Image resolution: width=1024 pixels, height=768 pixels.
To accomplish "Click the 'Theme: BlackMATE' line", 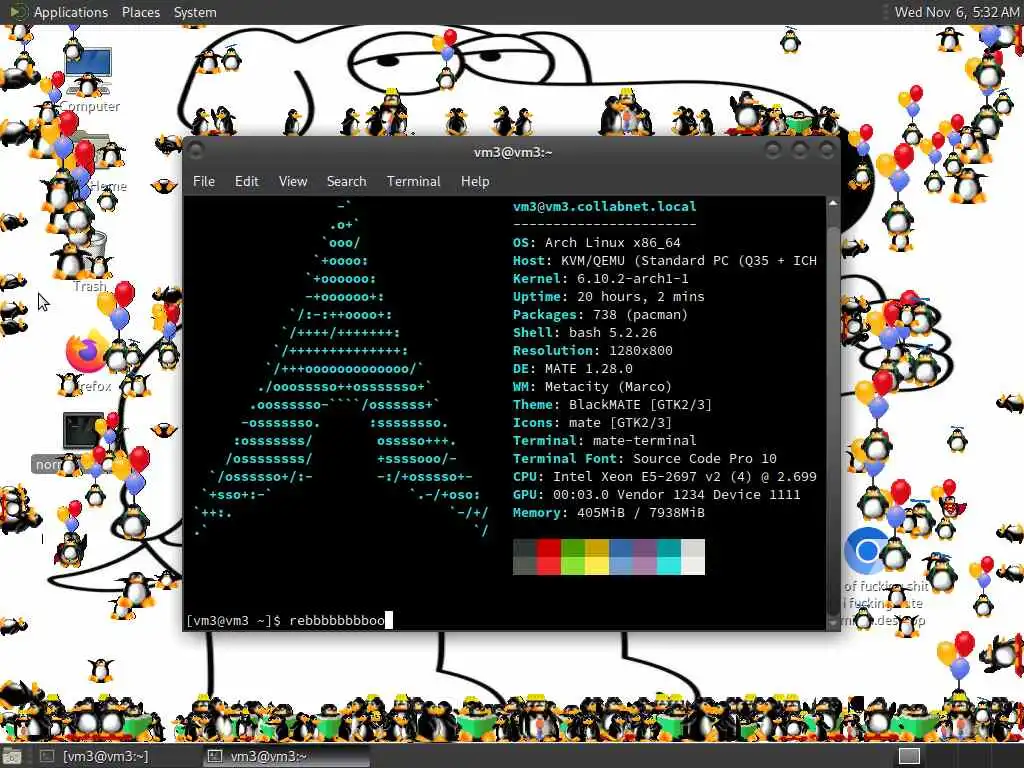I will coord(613,404).
